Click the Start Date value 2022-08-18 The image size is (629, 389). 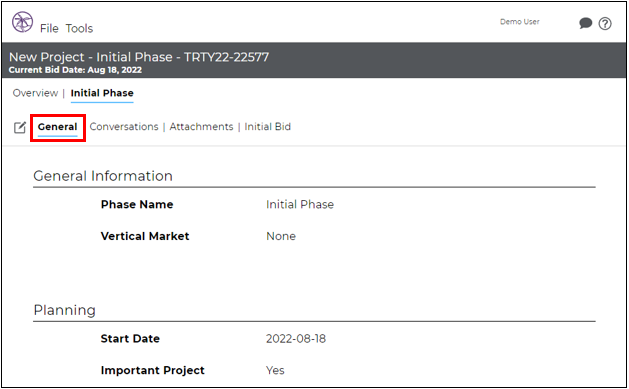point(296,339)
